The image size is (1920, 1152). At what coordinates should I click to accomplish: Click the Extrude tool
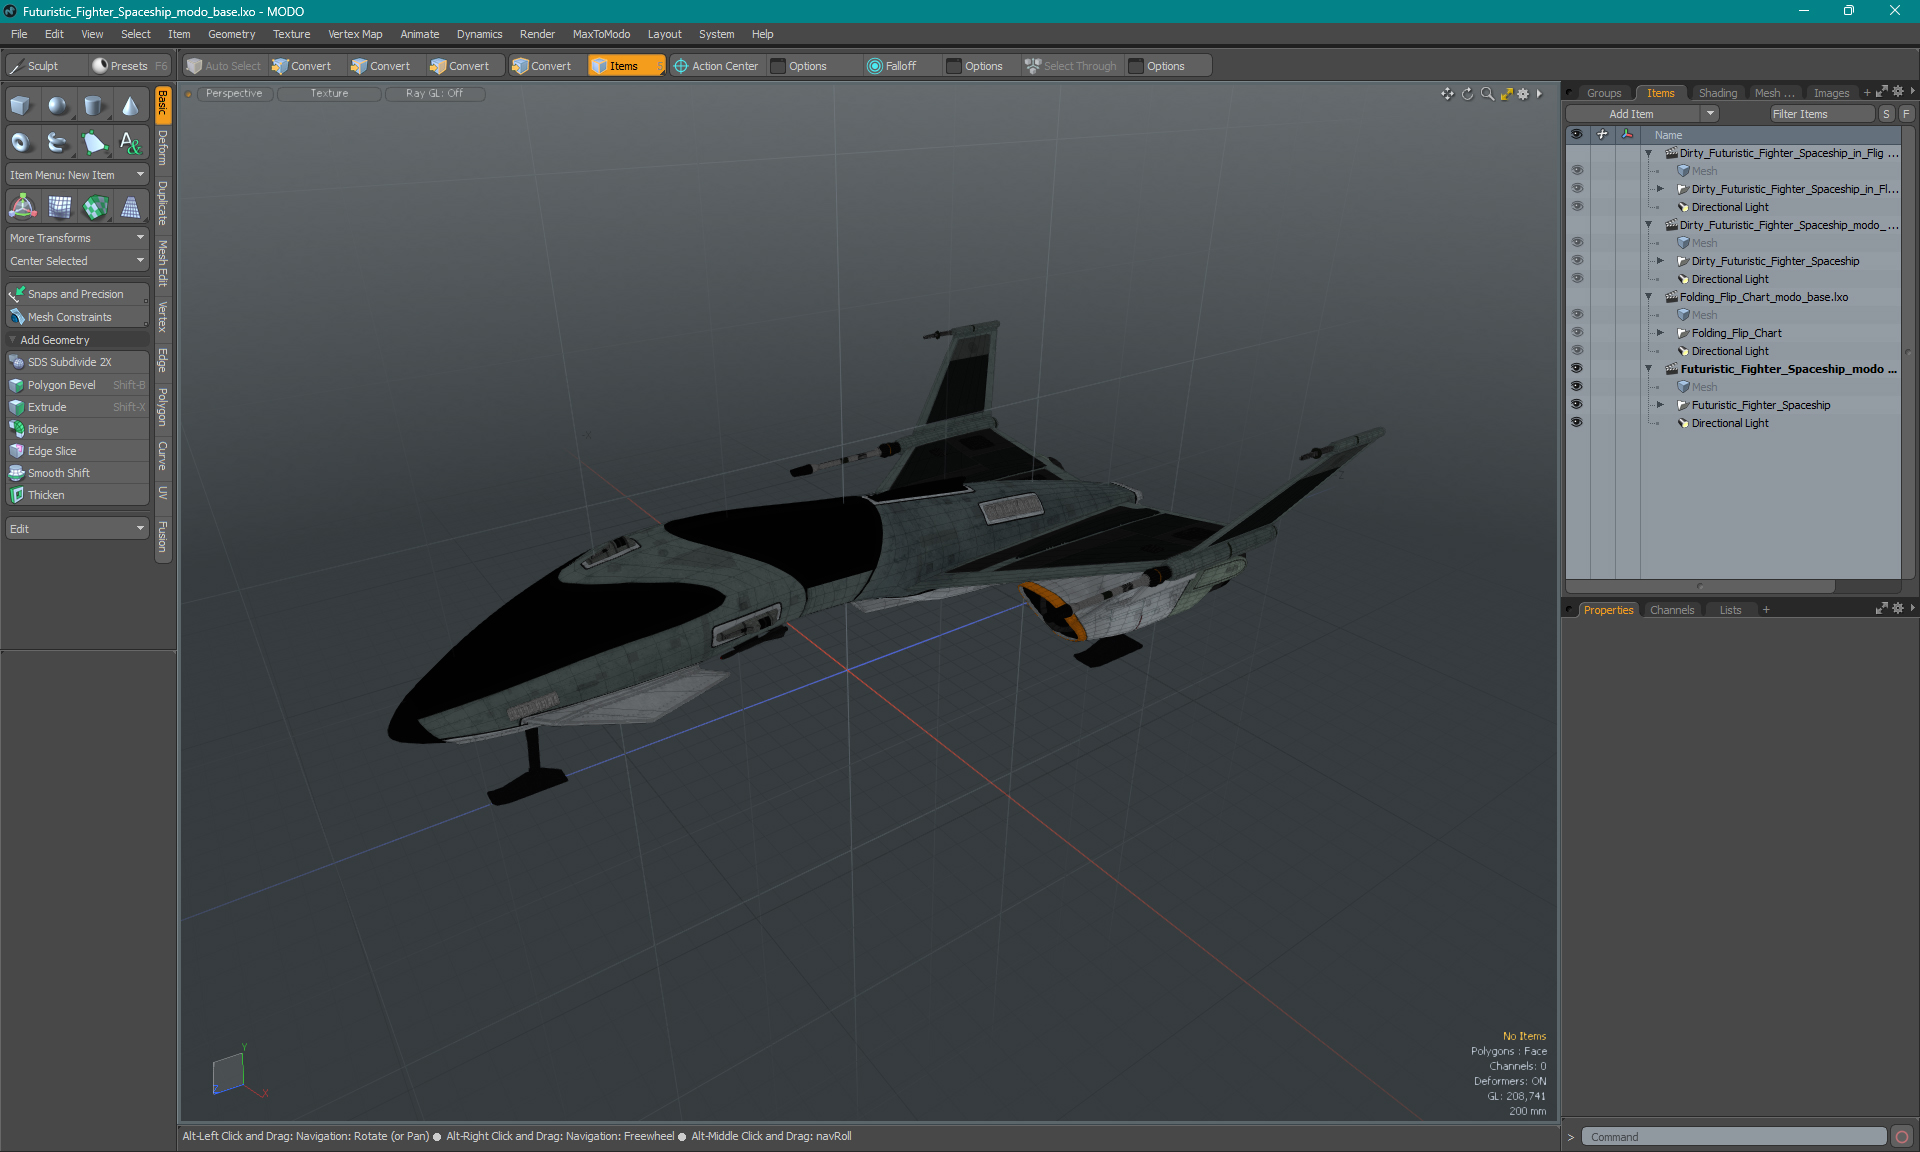tap(77, 407)
